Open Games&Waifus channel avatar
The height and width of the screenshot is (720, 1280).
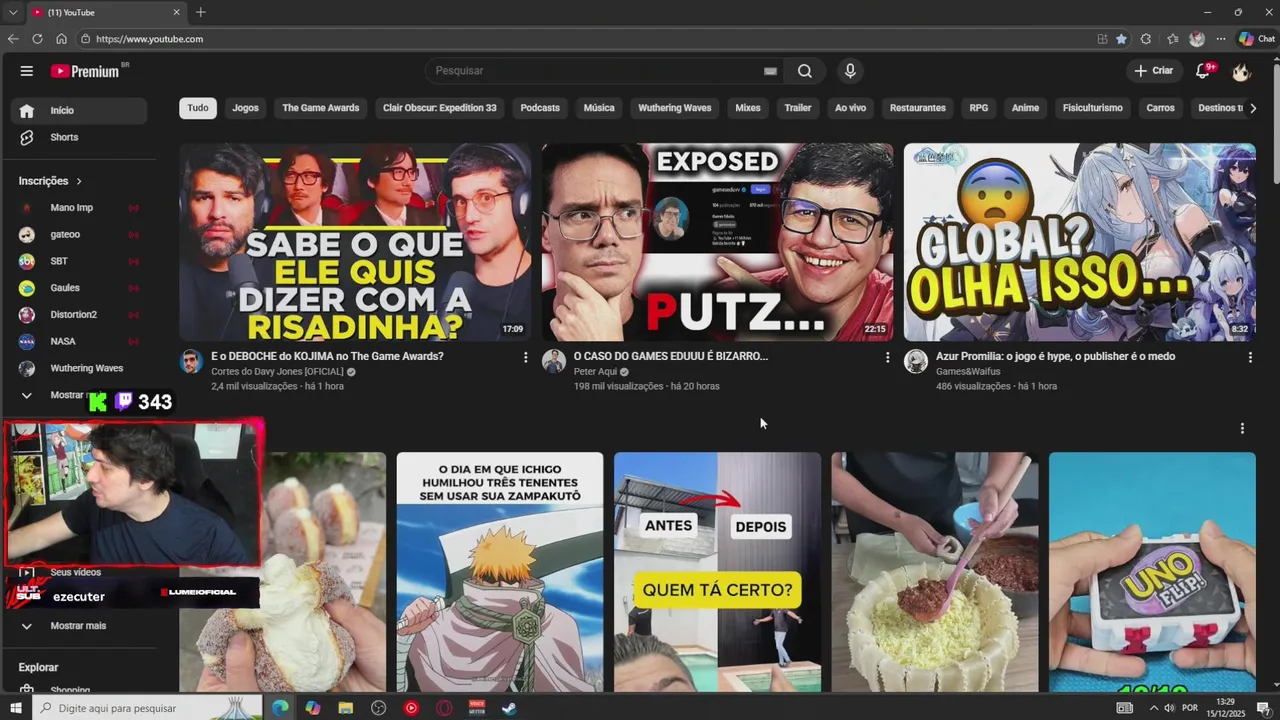pos(916,362)
